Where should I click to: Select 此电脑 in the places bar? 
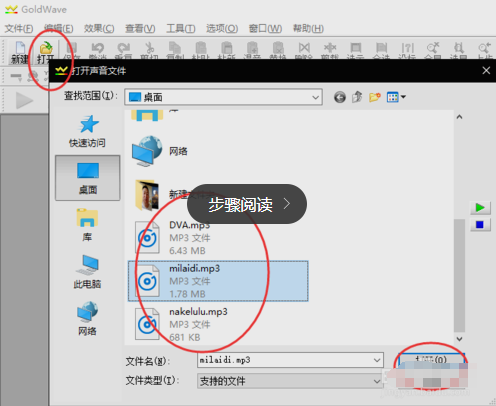87,272
